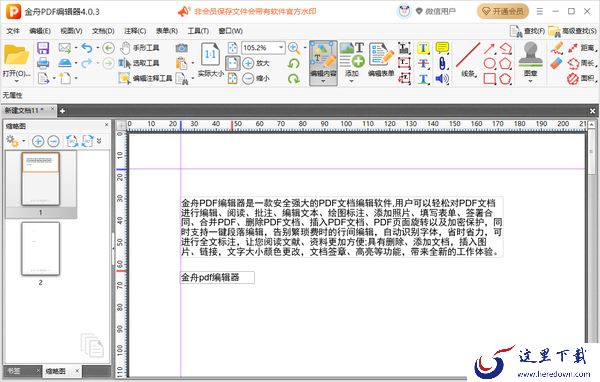
Task: Click the Print icon in the toolbar
Action: click(43, 63)
